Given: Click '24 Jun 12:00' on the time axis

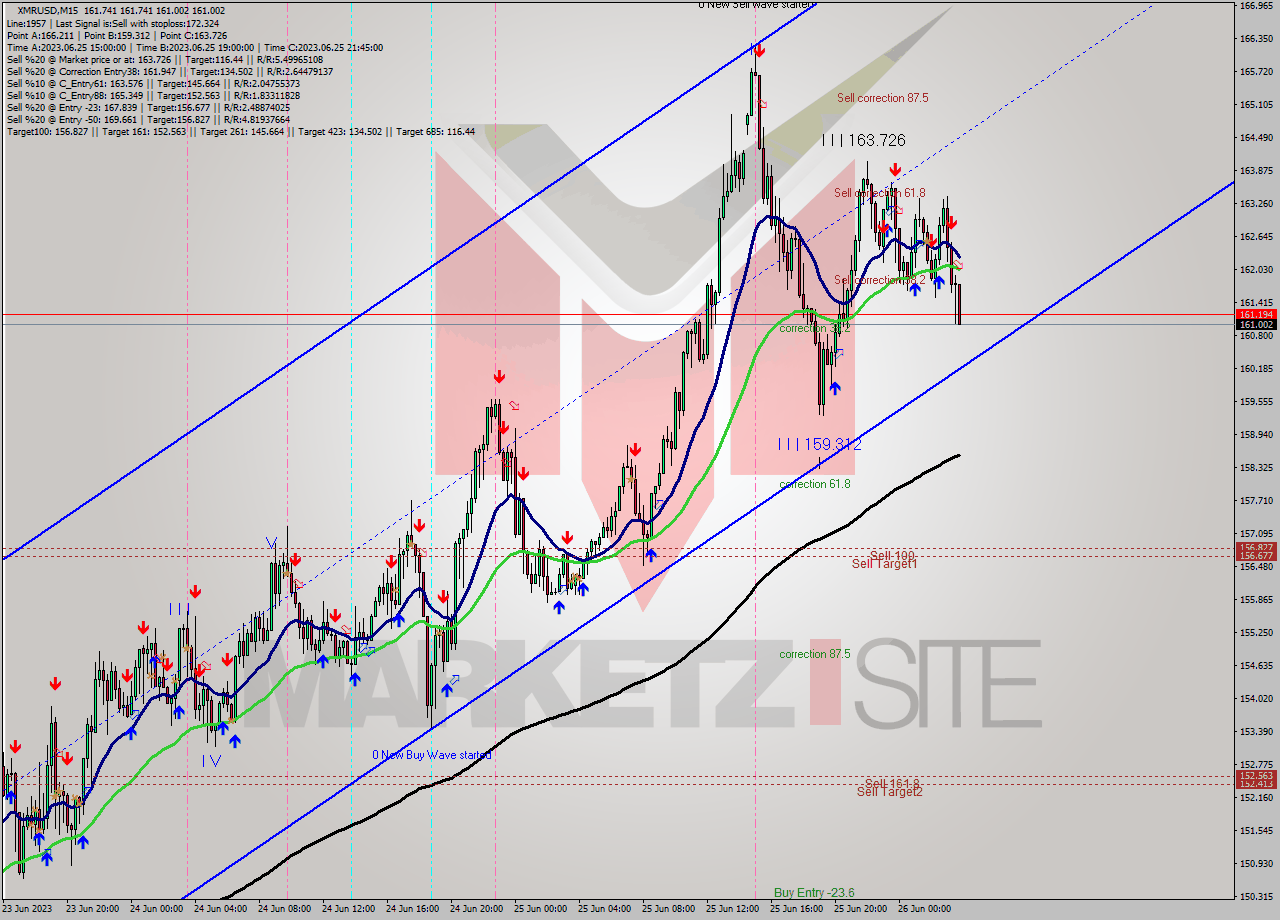Looking at the screenshot, I should point(348,910).
